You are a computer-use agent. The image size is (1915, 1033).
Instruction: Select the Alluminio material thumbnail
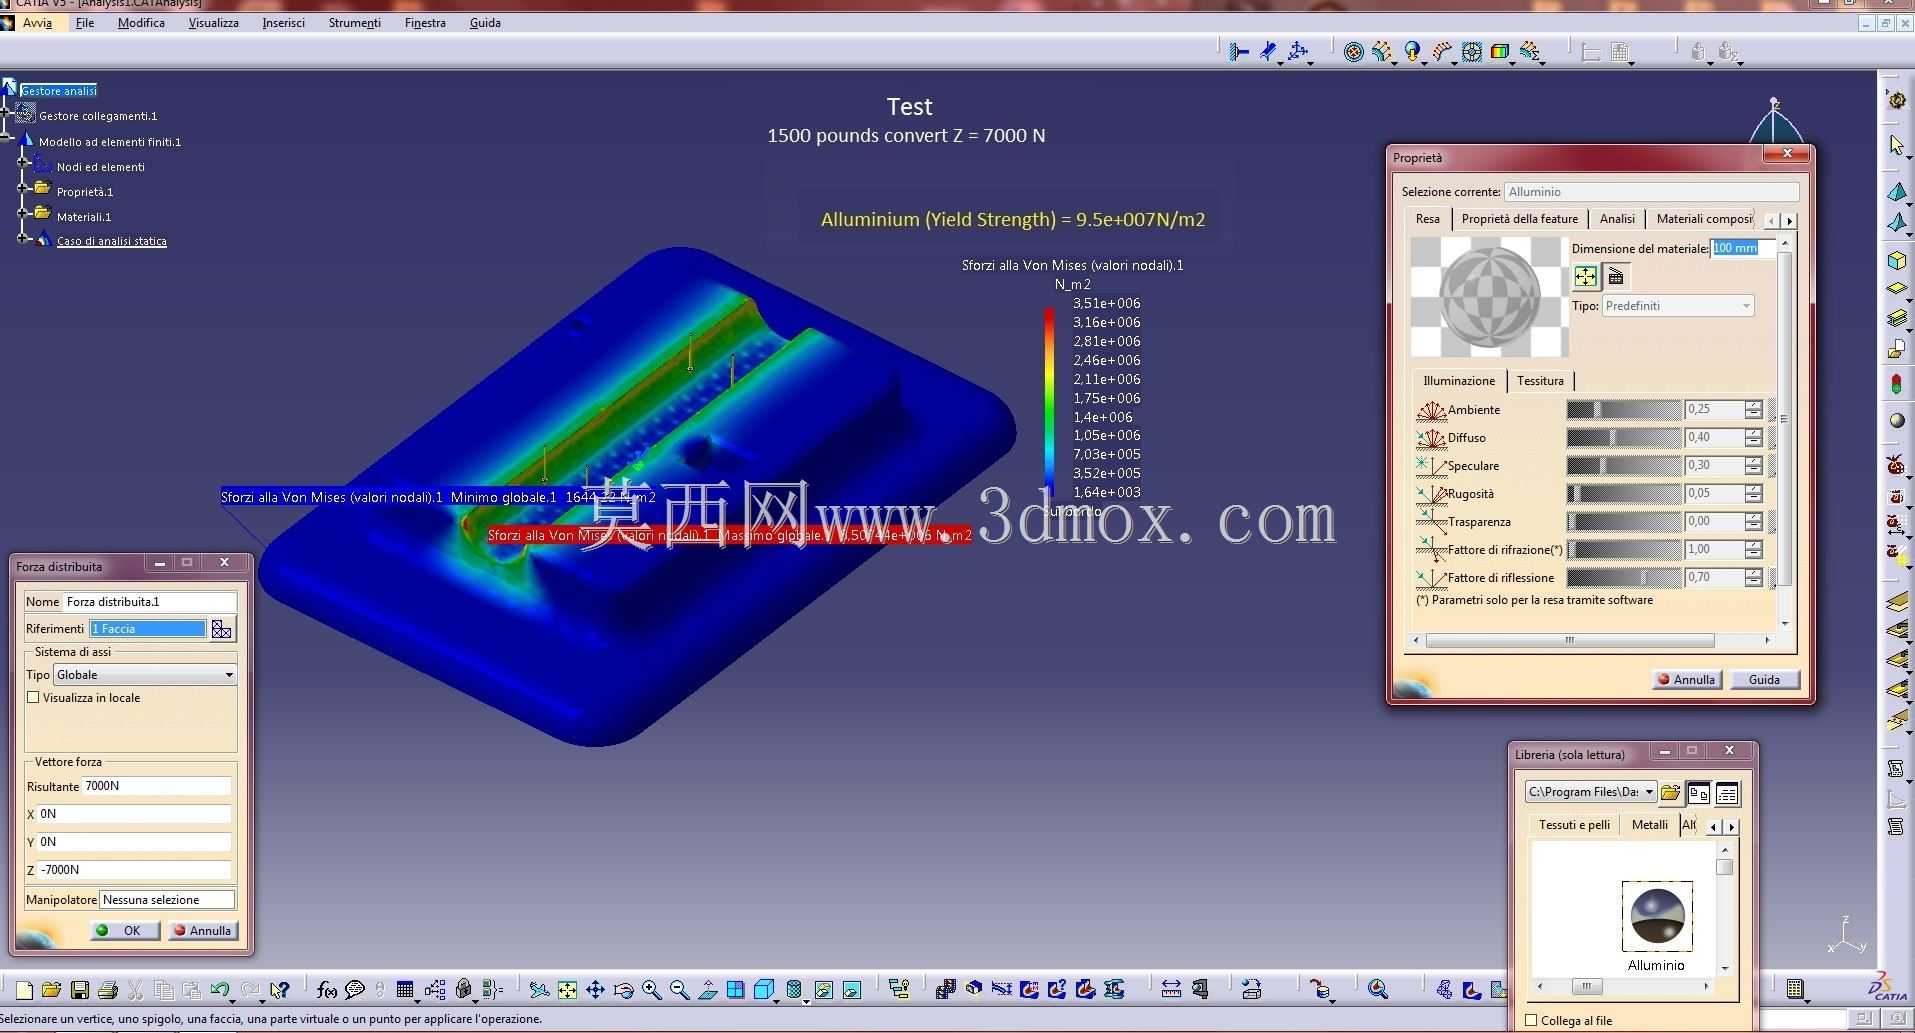tap(1657, 916)
